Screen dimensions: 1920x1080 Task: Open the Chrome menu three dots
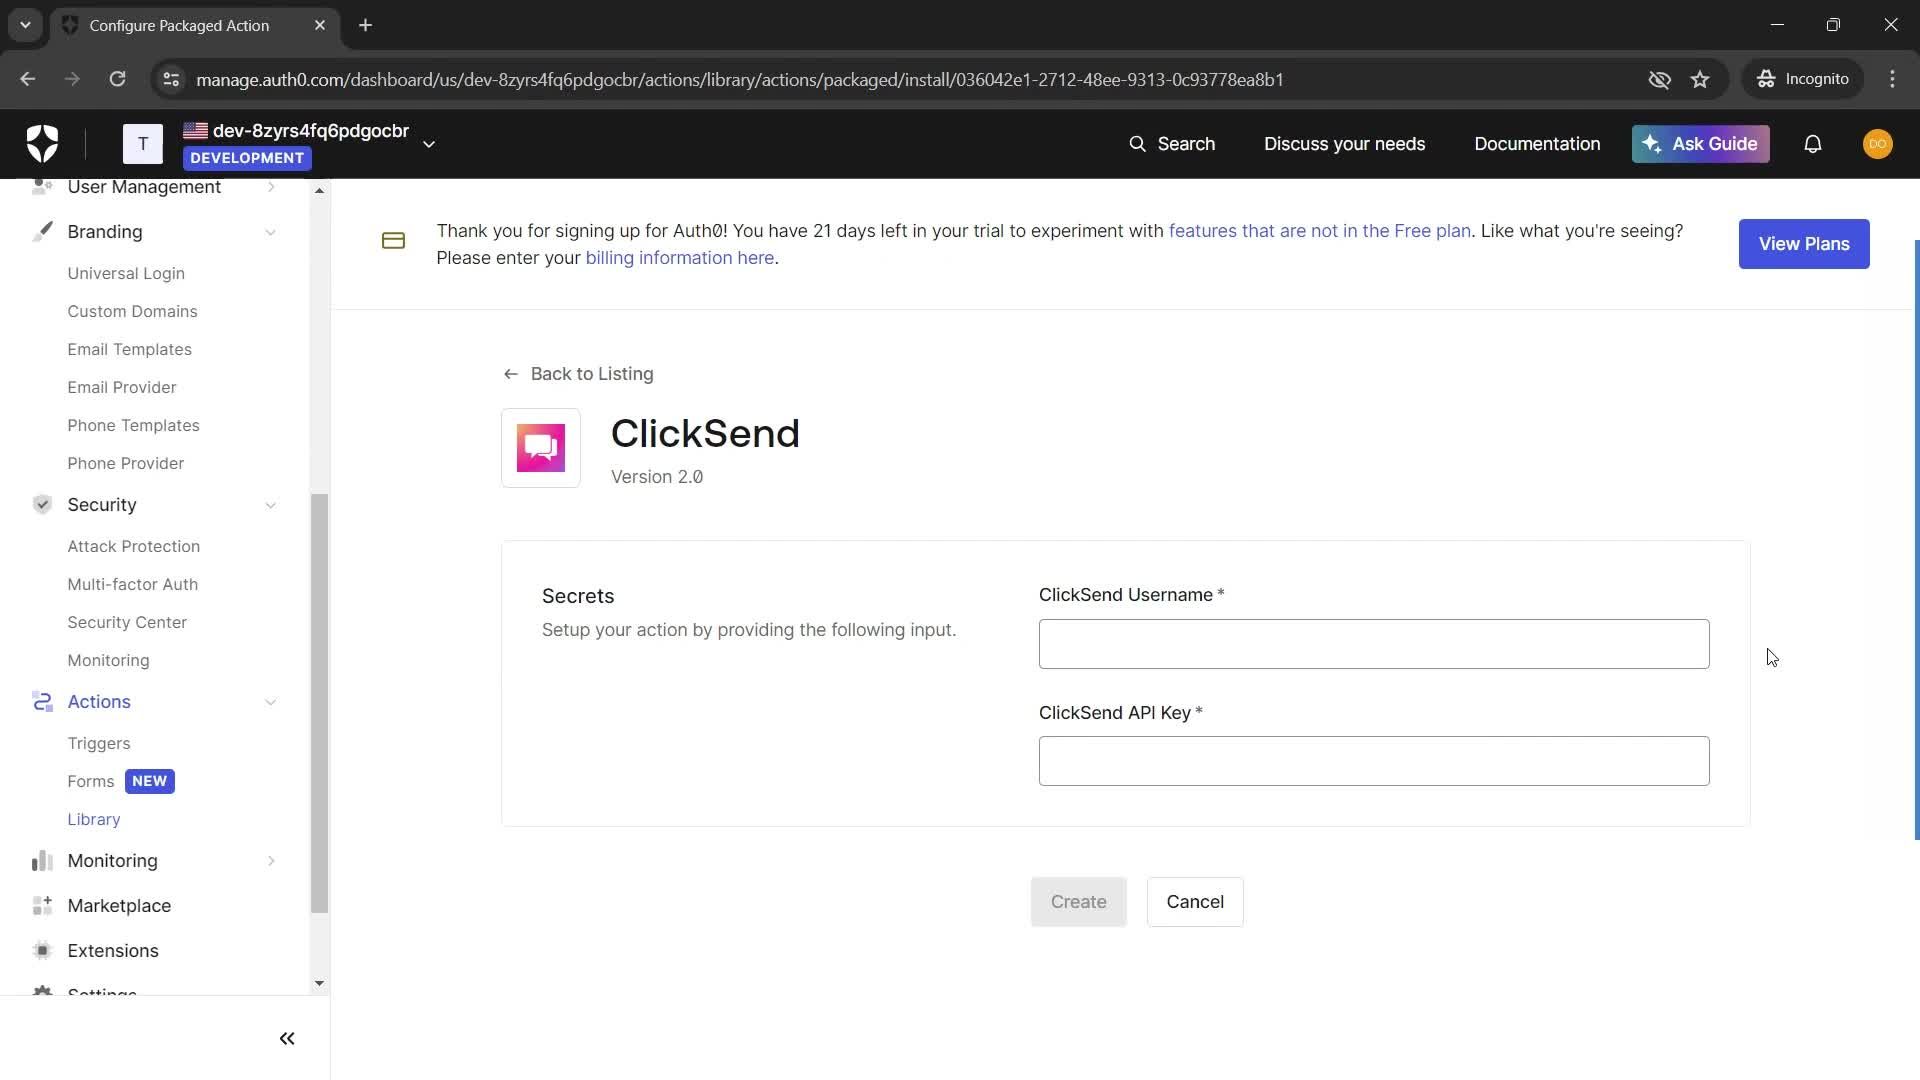[1892, 79]
